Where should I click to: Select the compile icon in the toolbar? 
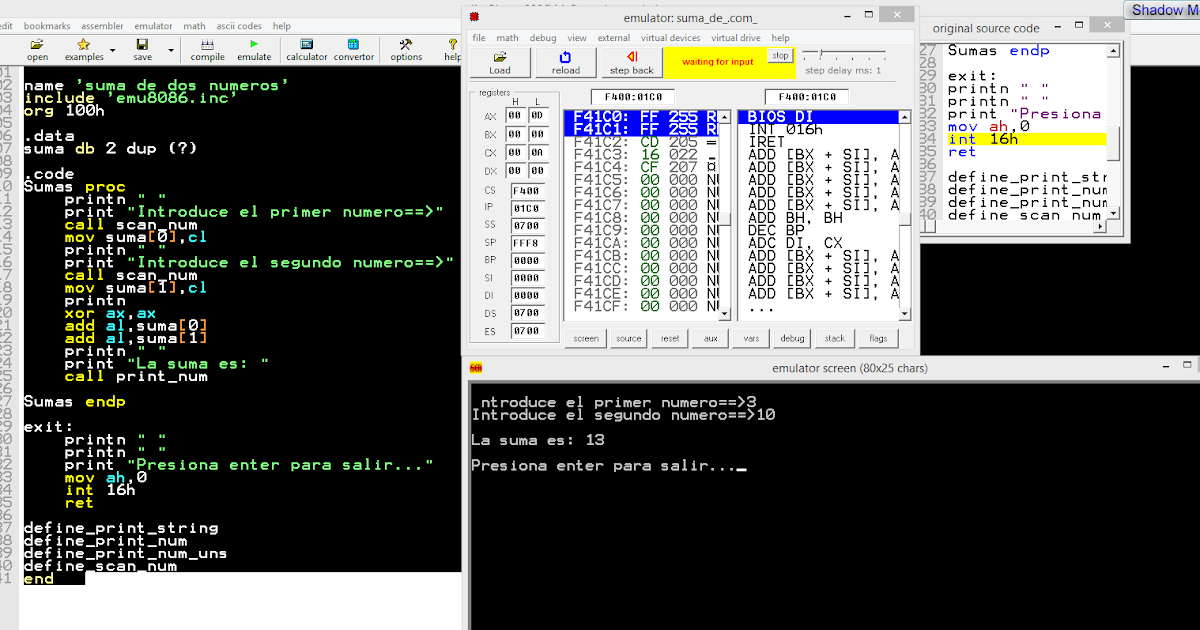pyautogui.click(x=207, y=45)
